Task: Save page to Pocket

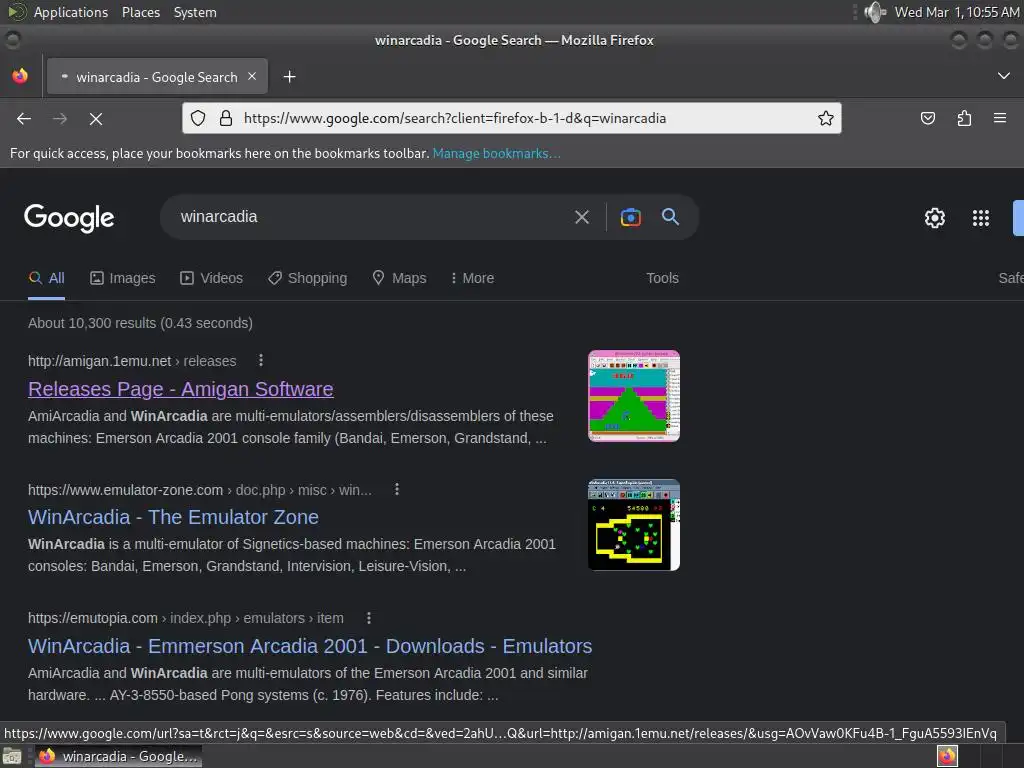Action: coord(927,118)
